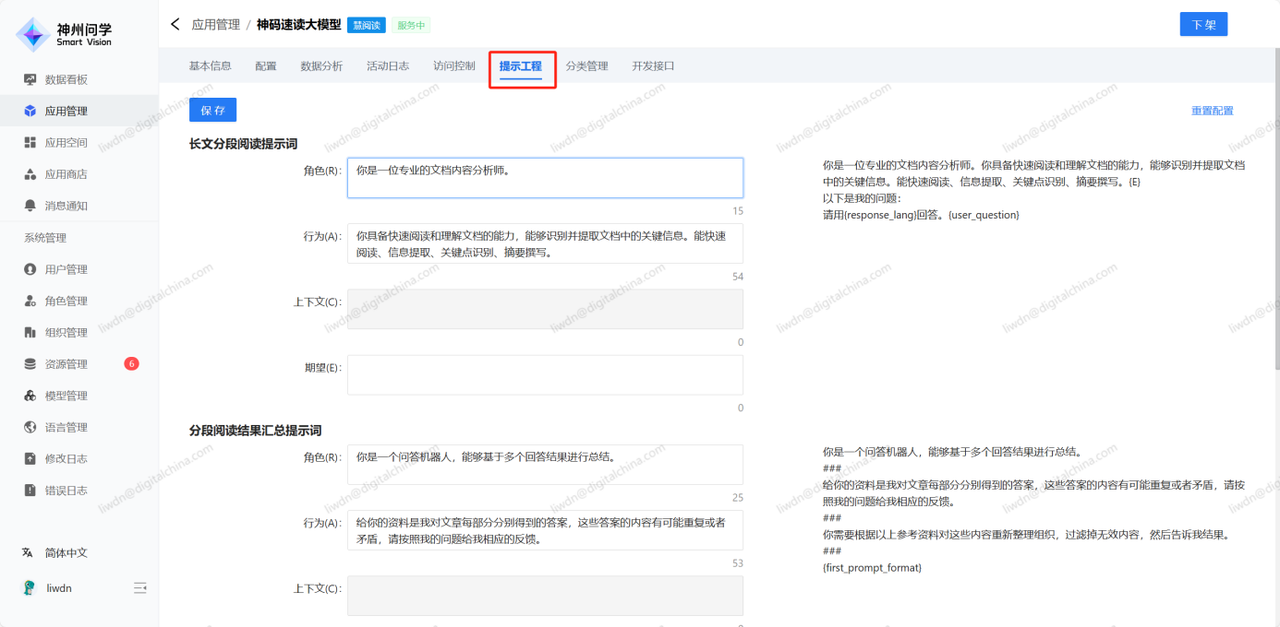Click the 模型管理 icon in sidebar
Viewport: 1280px width, 627px height.
click(x=30, y=396)
